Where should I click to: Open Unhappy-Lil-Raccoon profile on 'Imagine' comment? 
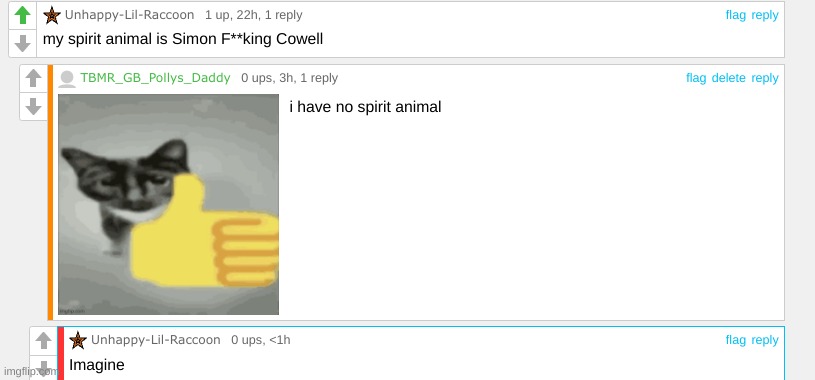[155, 340]
